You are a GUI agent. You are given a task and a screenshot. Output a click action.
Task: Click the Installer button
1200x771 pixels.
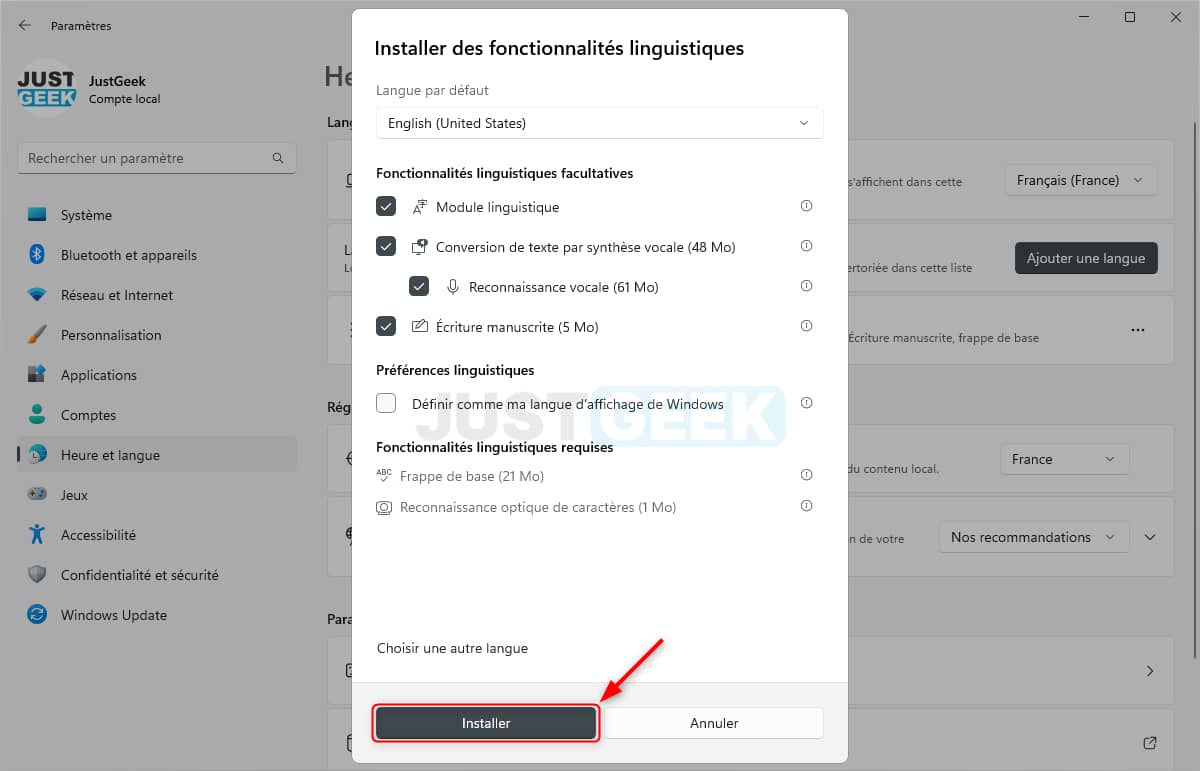tap(486, 723)
